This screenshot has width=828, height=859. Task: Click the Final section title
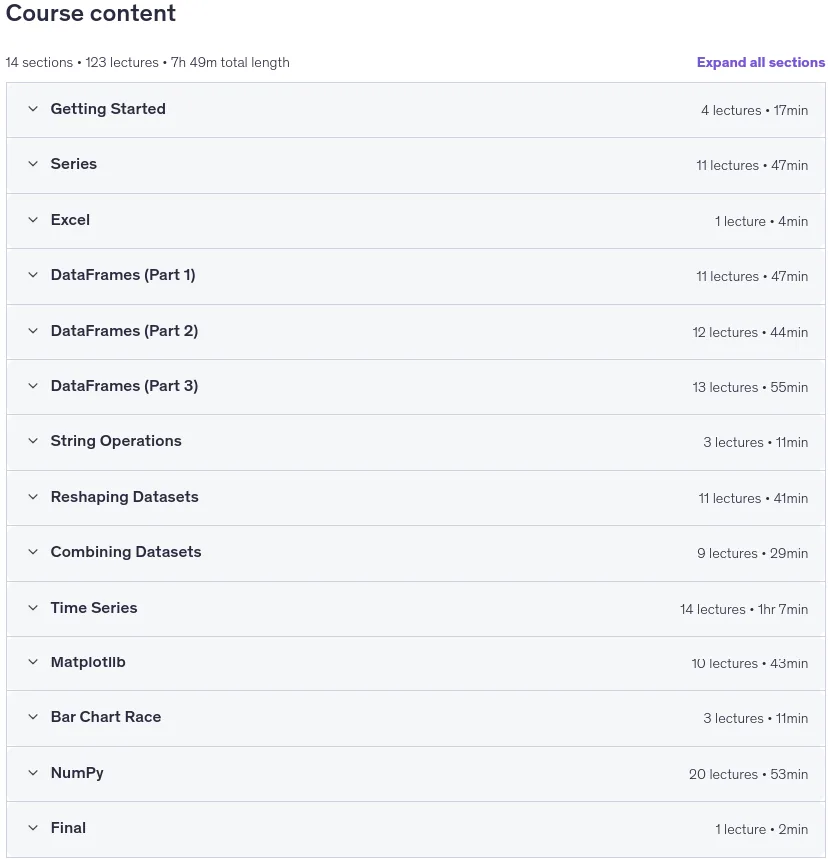(x=68, y=828)
